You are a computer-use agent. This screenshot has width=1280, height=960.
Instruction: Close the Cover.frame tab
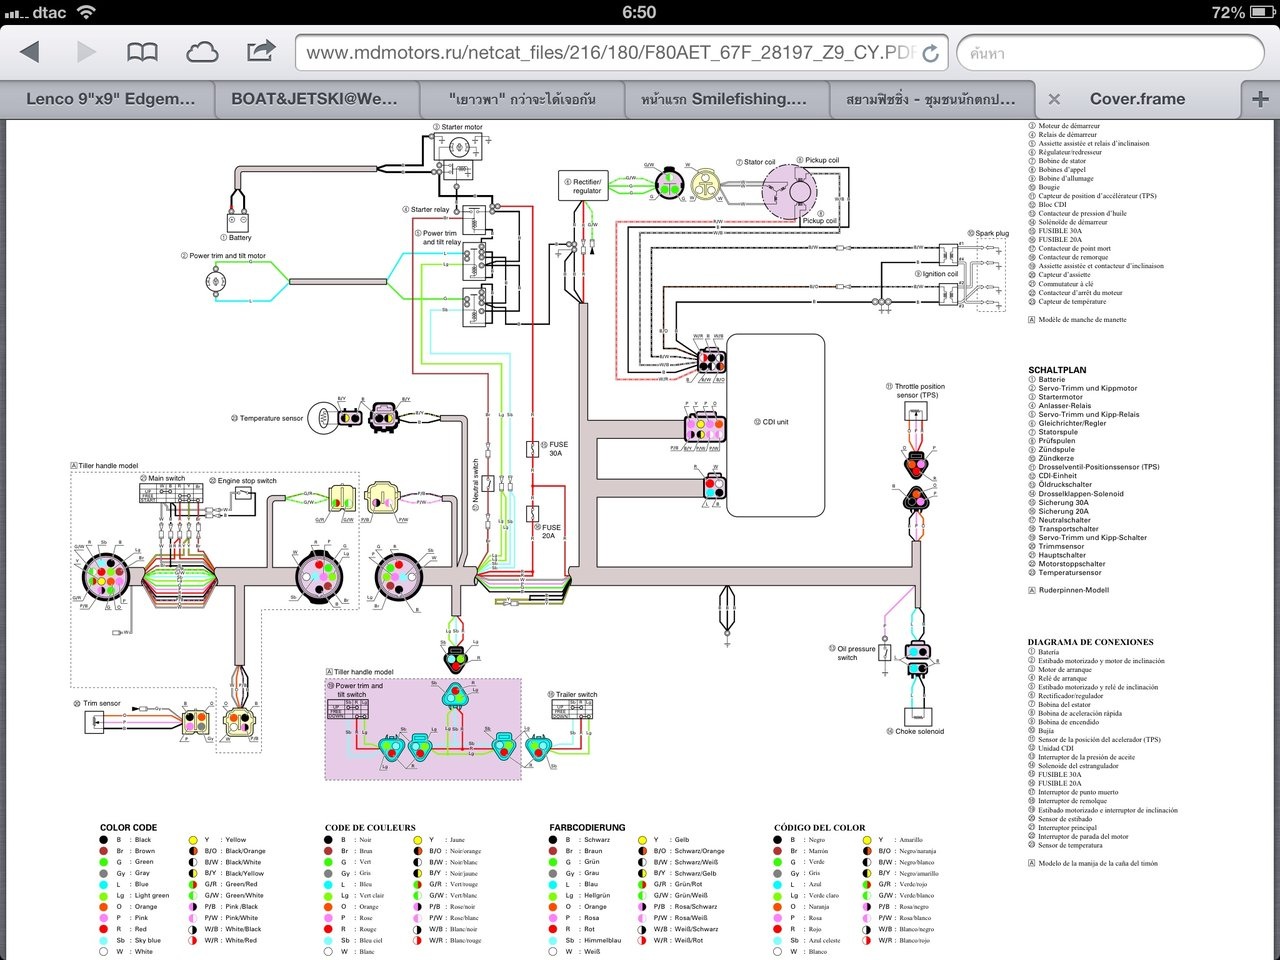(x=1053, y=99)
